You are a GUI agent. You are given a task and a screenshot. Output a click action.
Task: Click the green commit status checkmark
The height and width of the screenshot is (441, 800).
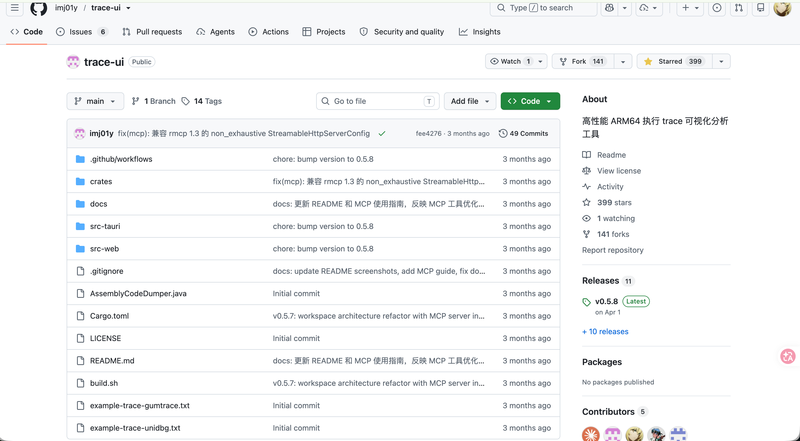382,133
